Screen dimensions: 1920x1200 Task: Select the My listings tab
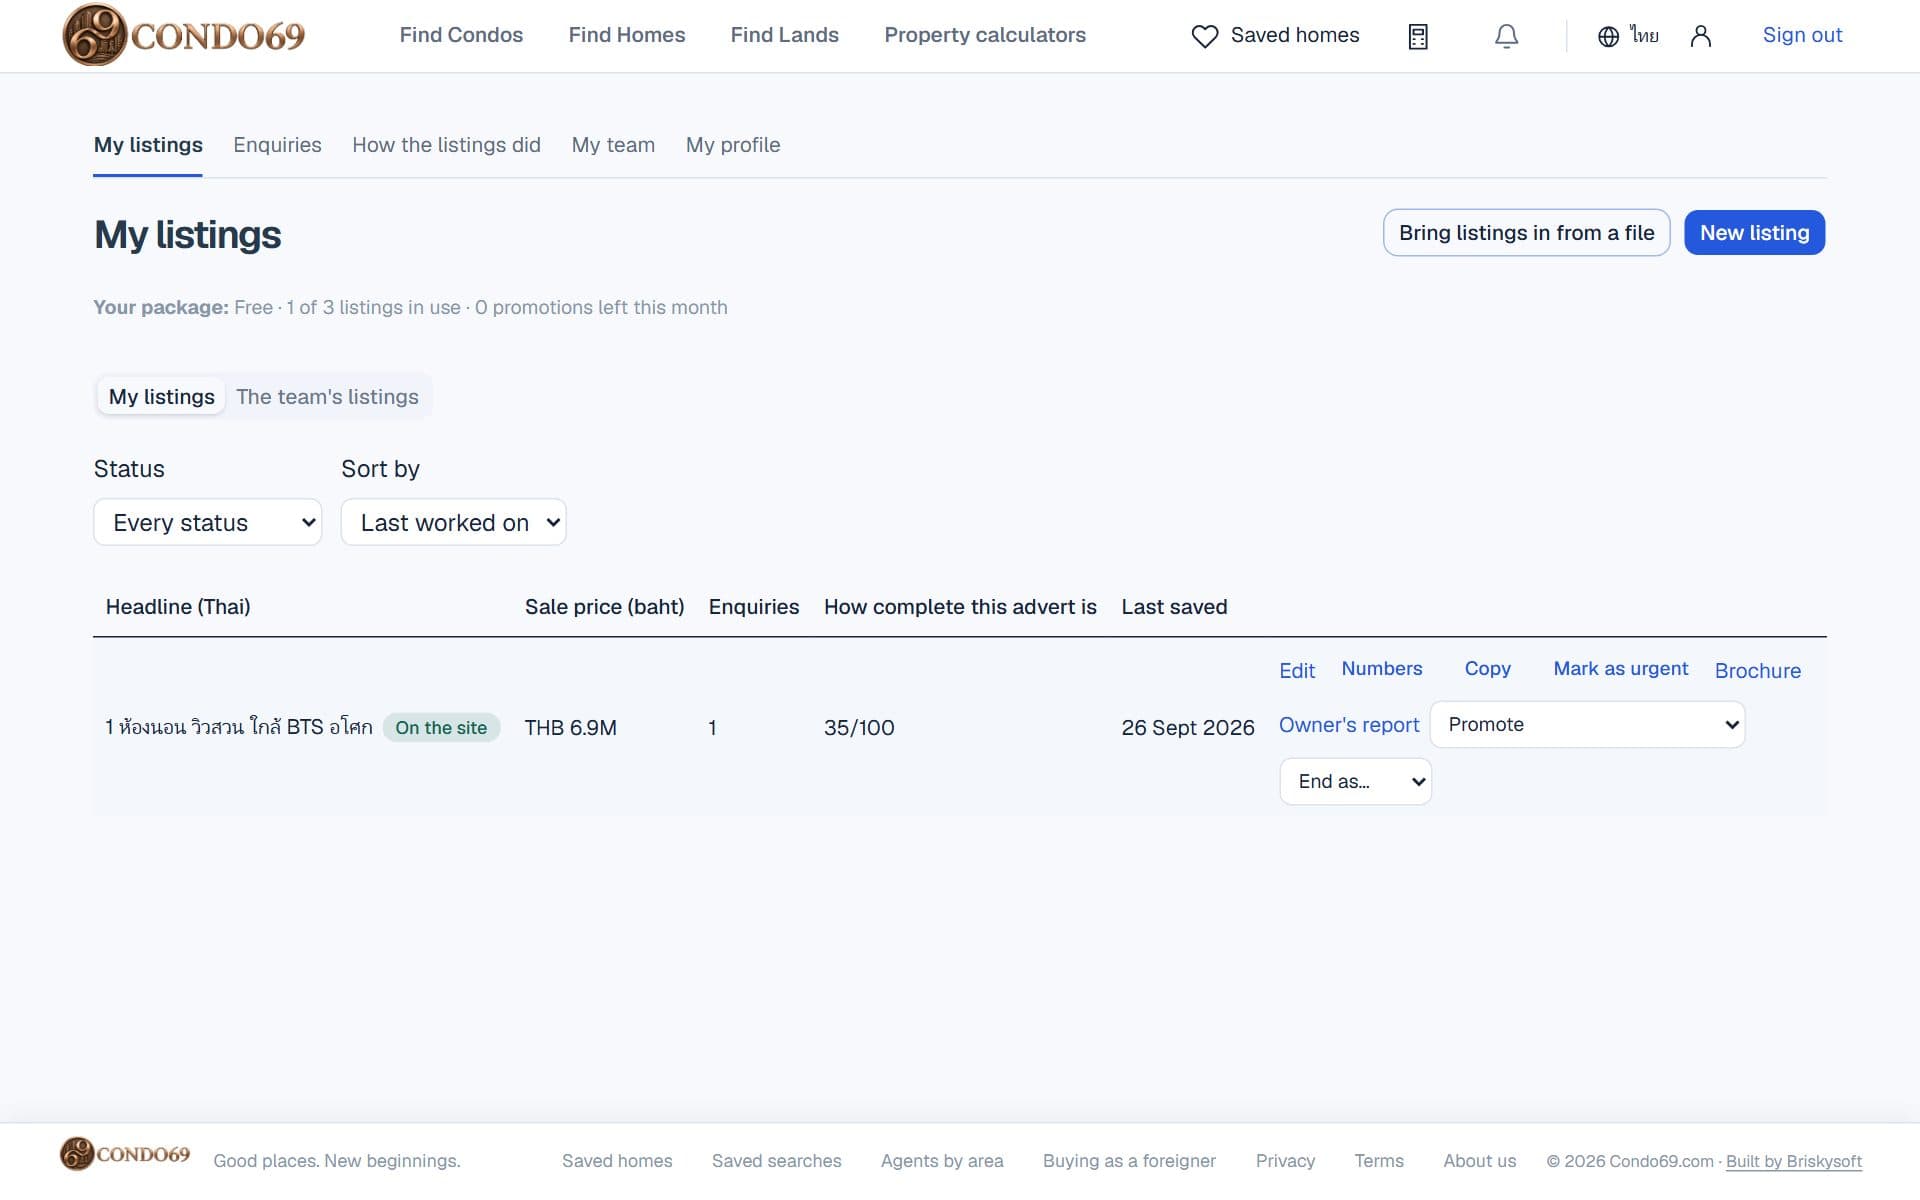click(x=148, y=145)
